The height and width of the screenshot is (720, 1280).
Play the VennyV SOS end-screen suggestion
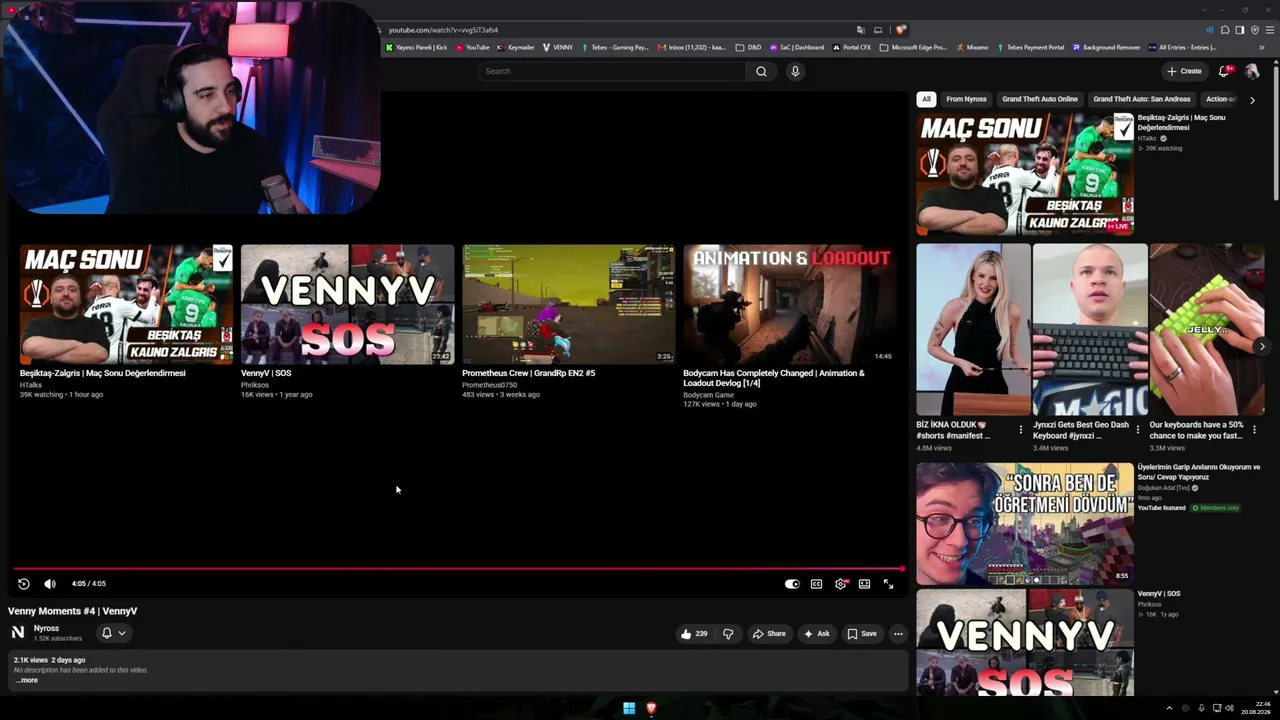(347, 304)
